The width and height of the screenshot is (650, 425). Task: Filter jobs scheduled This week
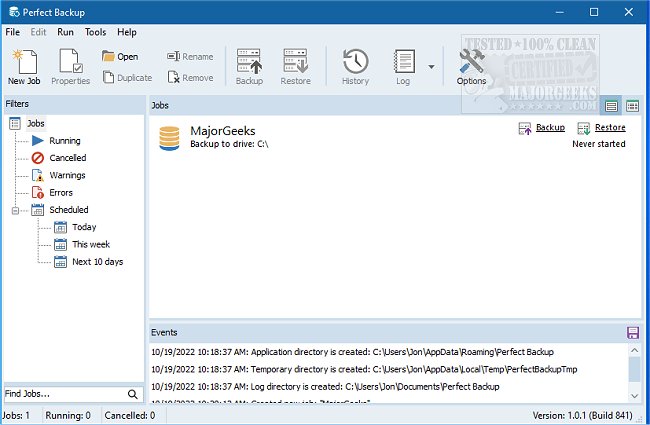tap(91, 245)
